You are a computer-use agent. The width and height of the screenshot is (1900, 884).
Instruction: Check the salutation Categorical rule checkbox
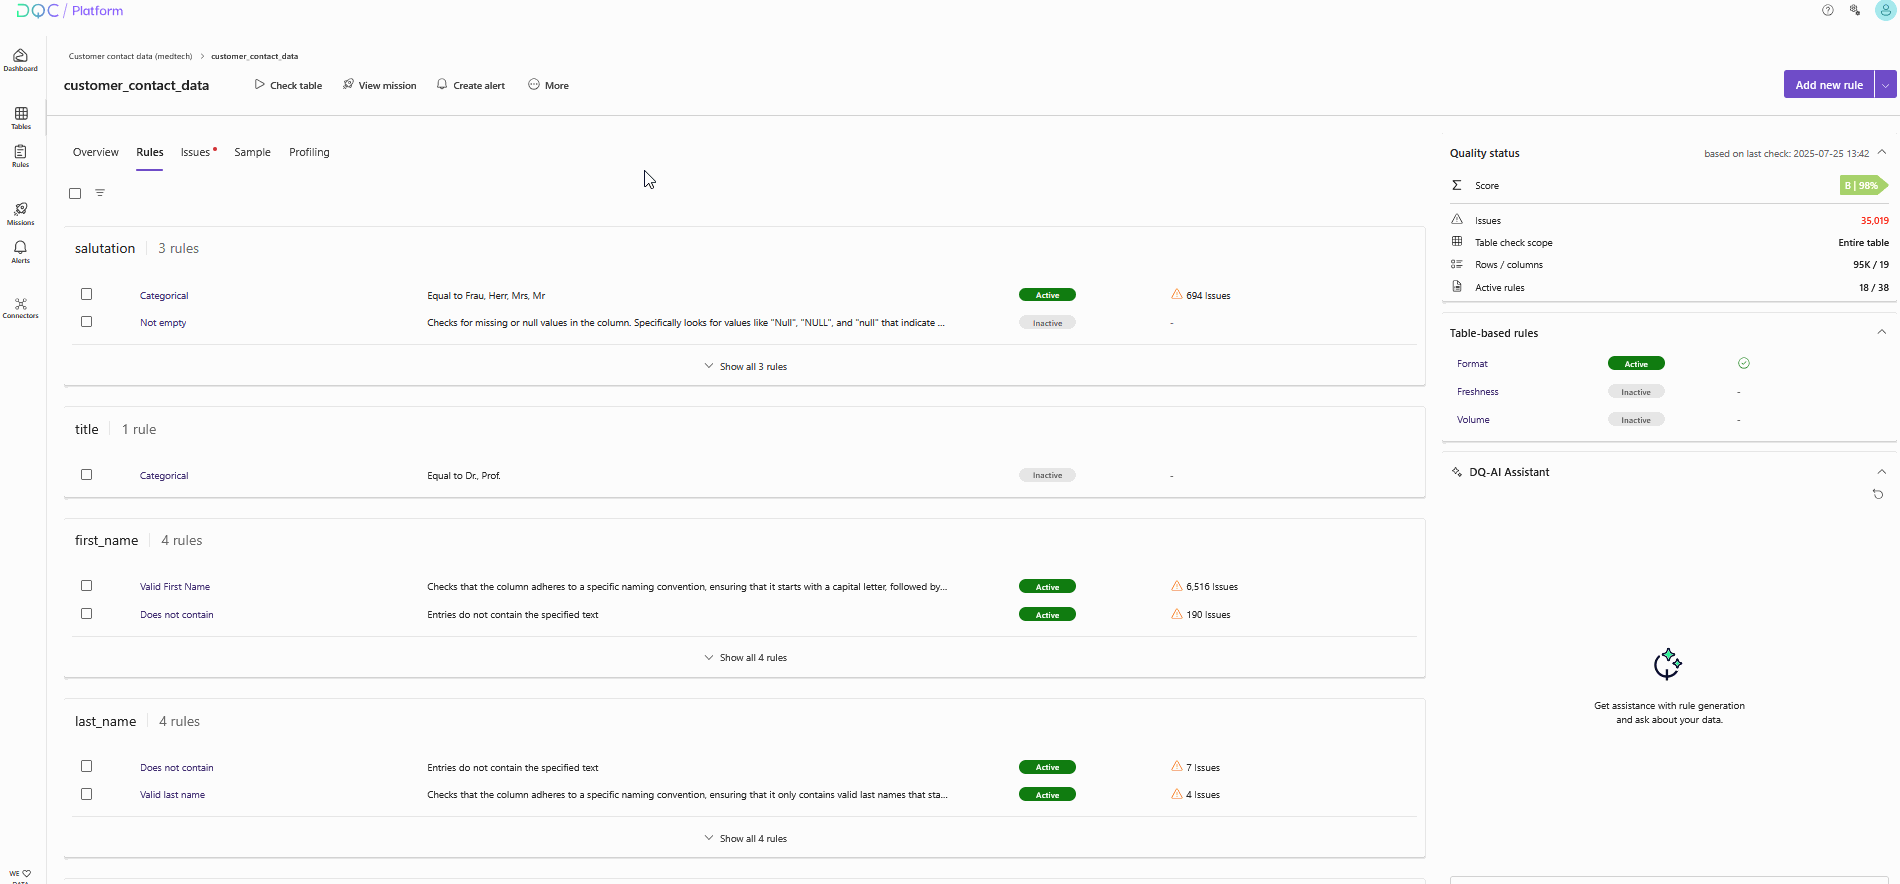coord(87,294)
